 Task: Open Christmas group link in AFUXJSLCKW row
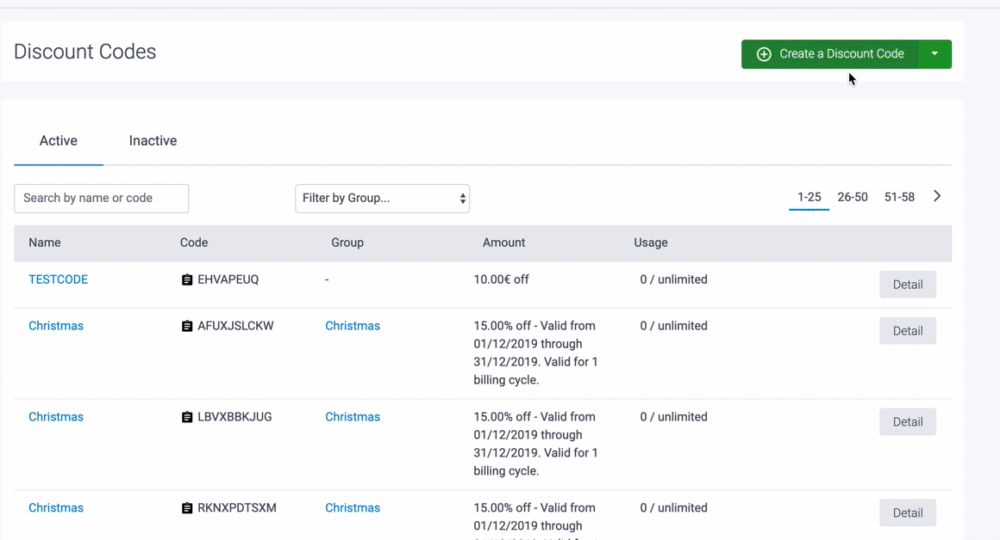[352, 326]
